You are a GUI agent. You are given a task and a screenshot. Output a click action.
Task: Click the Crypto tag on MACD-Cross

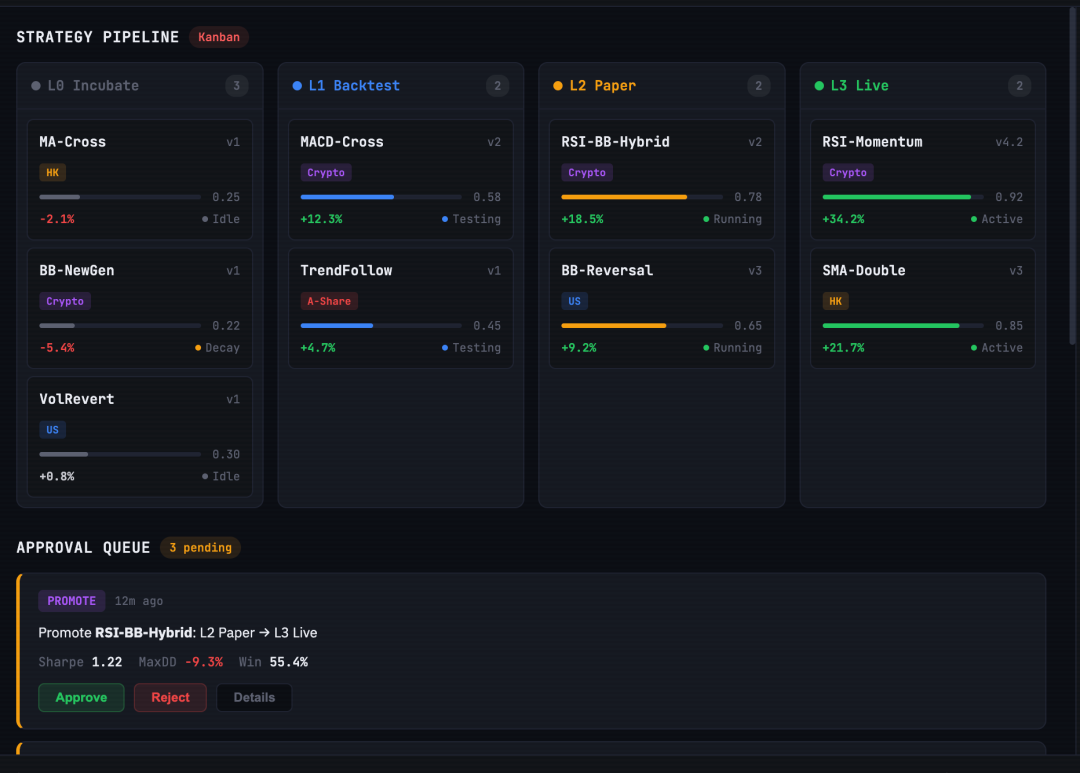pos(326,173)
